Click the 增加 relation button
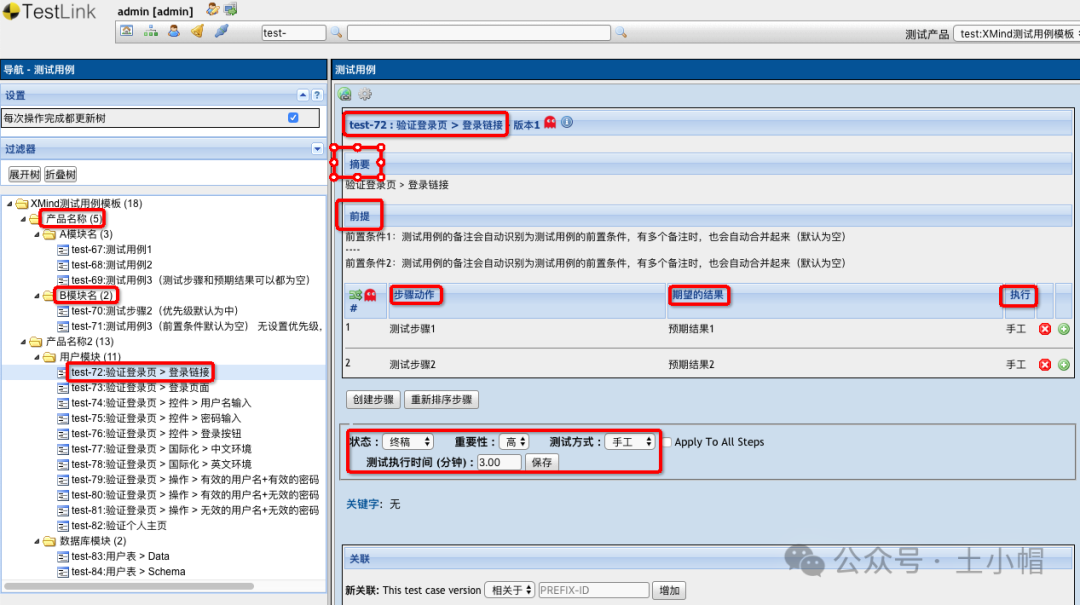The height and width of the screenshot is (605, 1080). tap(669, 590)
